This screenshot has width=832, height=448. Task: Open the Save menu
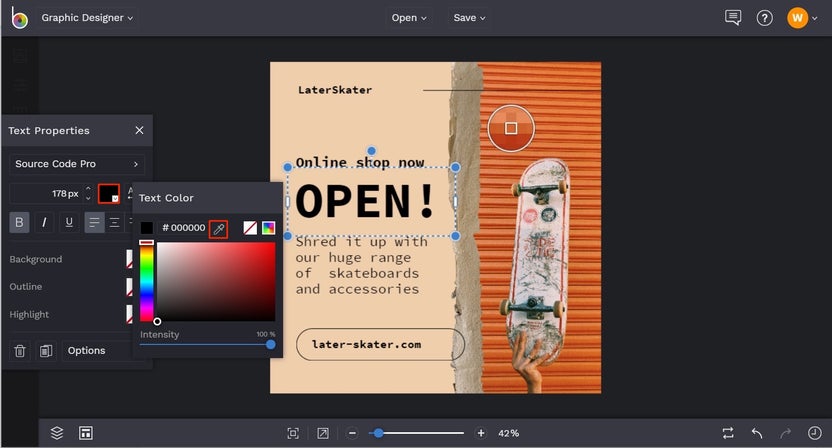[x=468, y=18]
